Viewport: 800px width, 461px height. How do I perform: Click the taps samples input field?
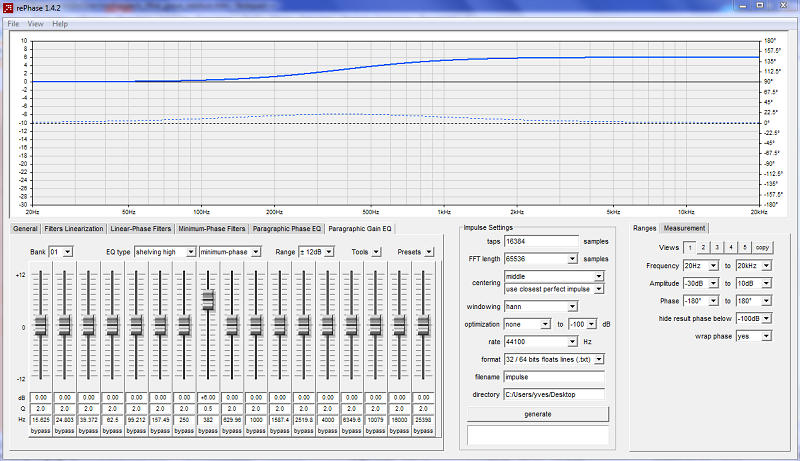coord(541,241)
